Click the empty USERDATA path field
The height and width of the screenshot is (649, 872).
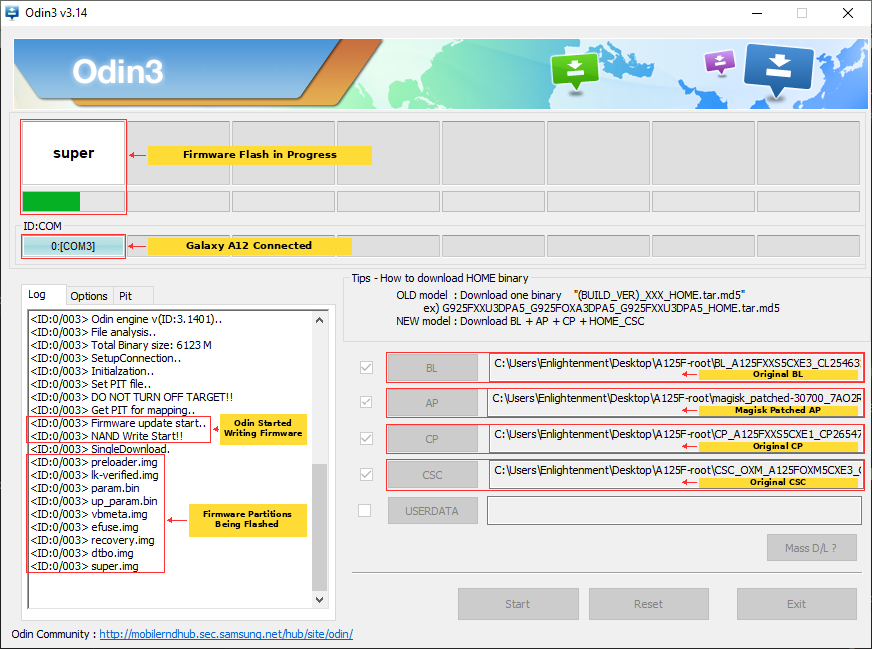pyautogui.click(x=675, y=511)
